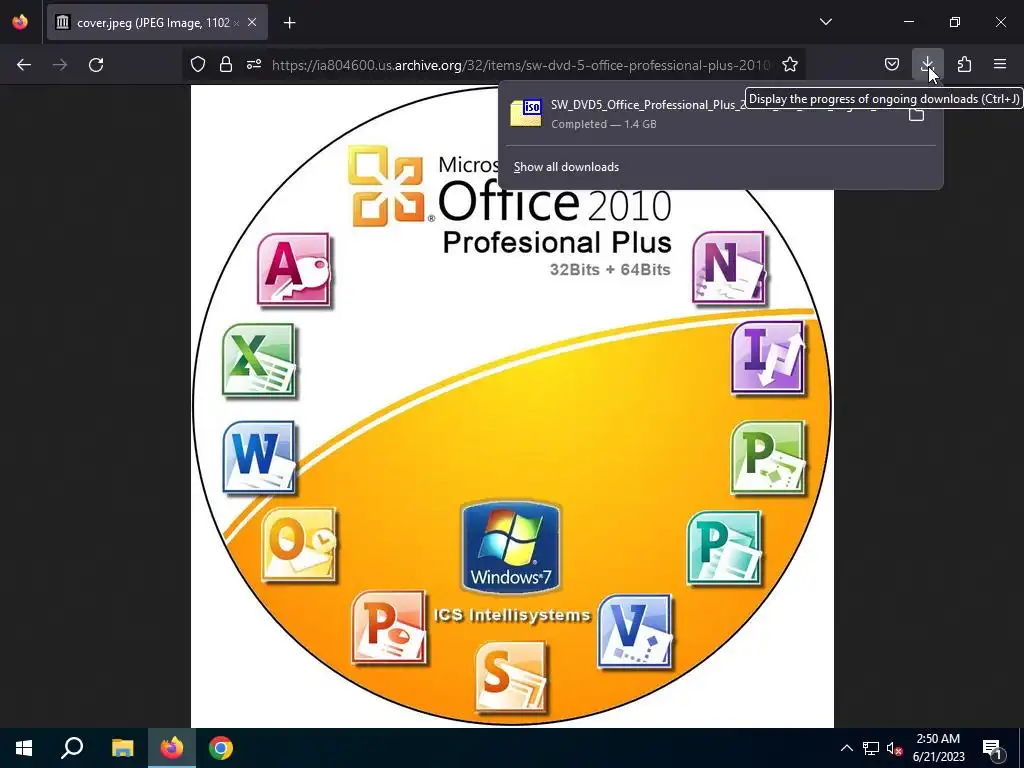Bookmark this page with the star
Image resolution: width=1024 pixels, height=768 pixels.
(x=790, y=64)
